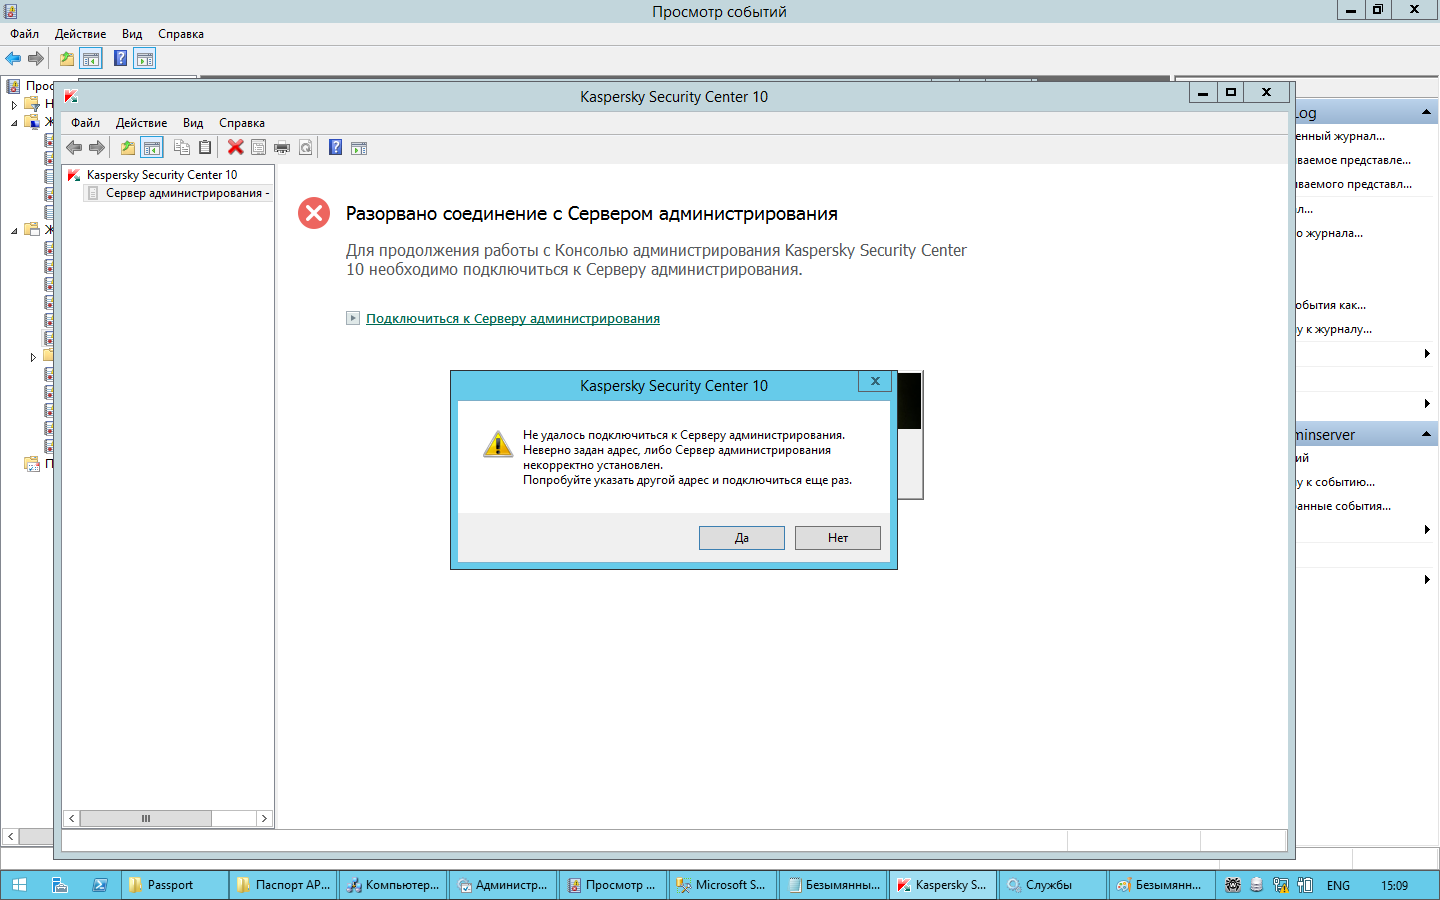Open Справка menu in the Просмотр событий window

click(181, 34)
